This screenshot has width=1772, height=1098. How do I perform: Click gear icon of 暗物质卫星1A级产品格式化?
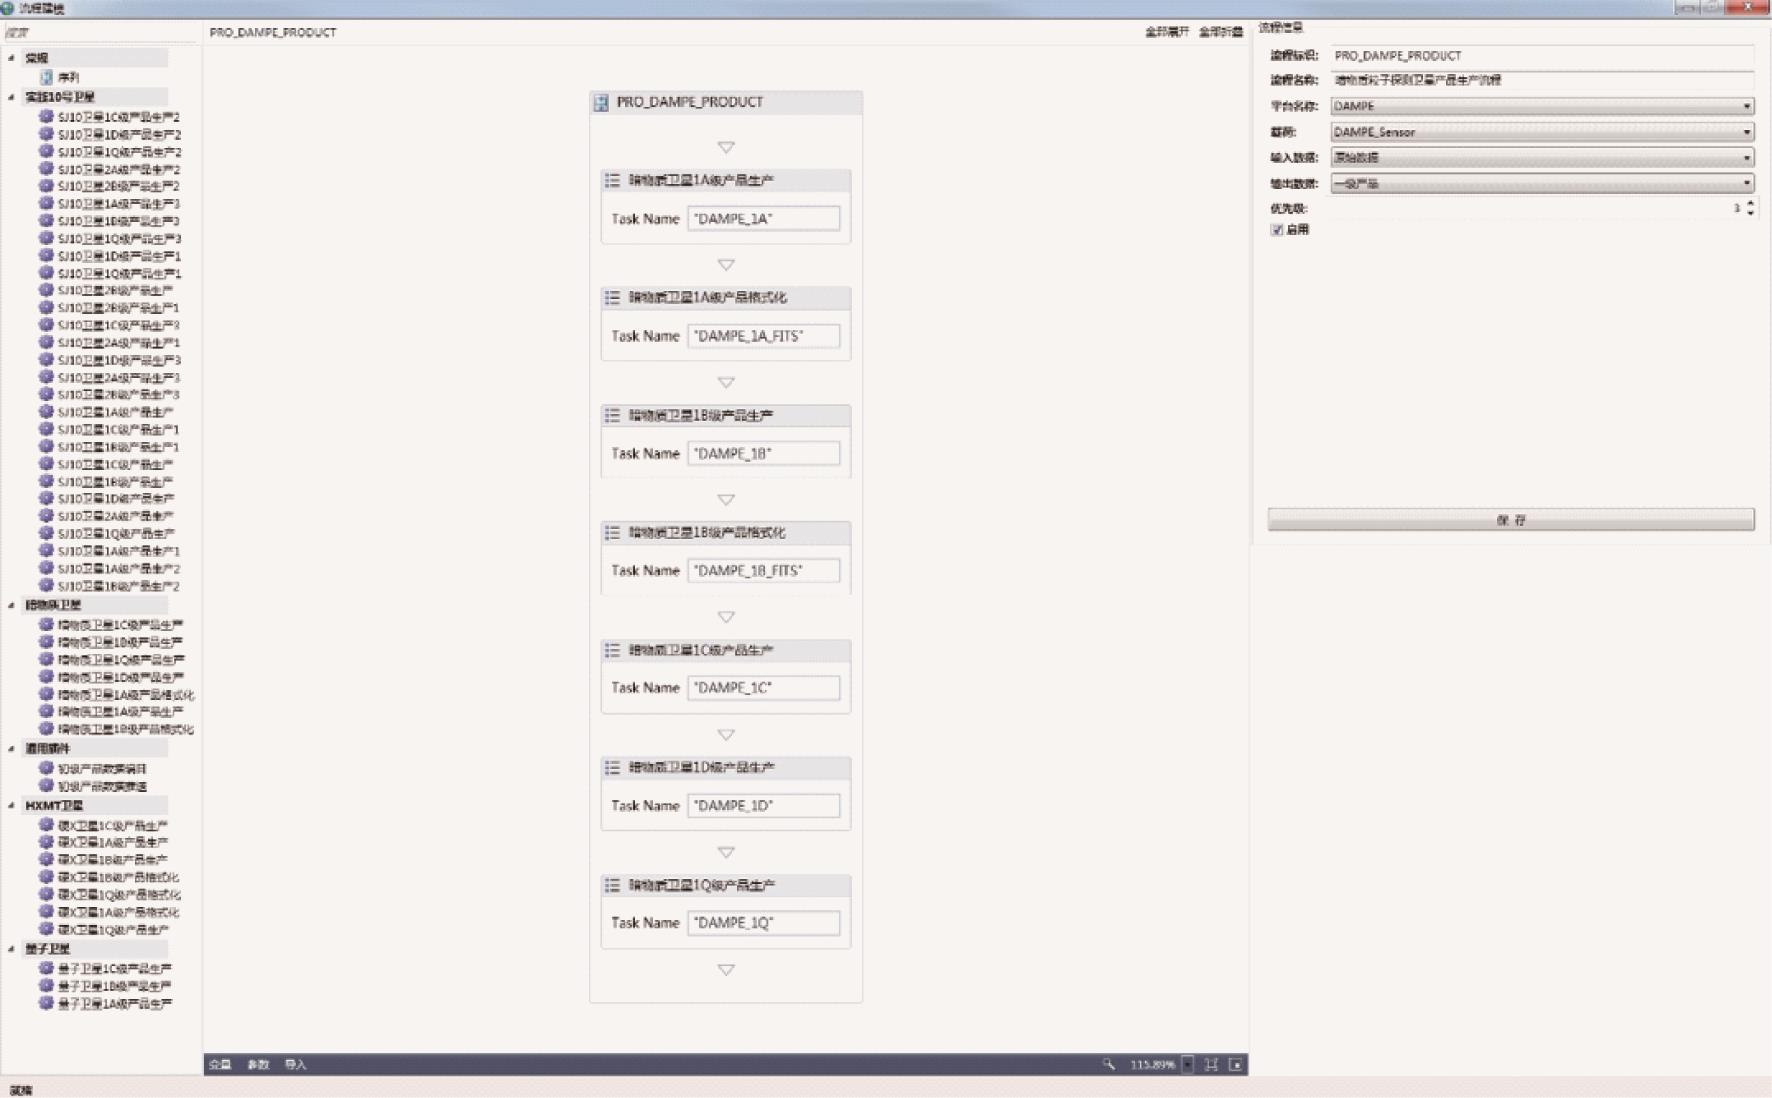tap(46, 694)
